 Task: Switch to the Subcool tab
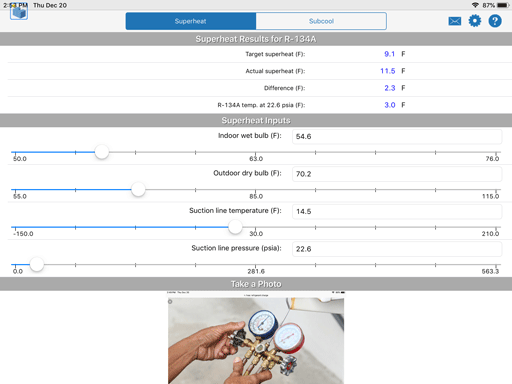pyautogui.click(x=321, y=21)
